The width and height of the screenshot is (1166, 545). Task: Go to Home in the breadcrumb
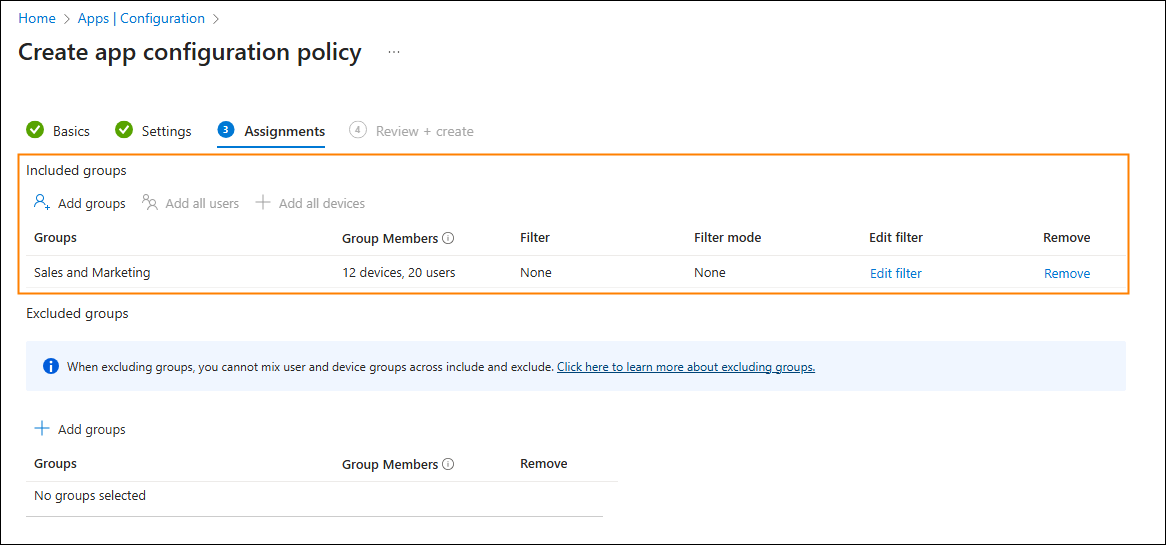[37, 19]
